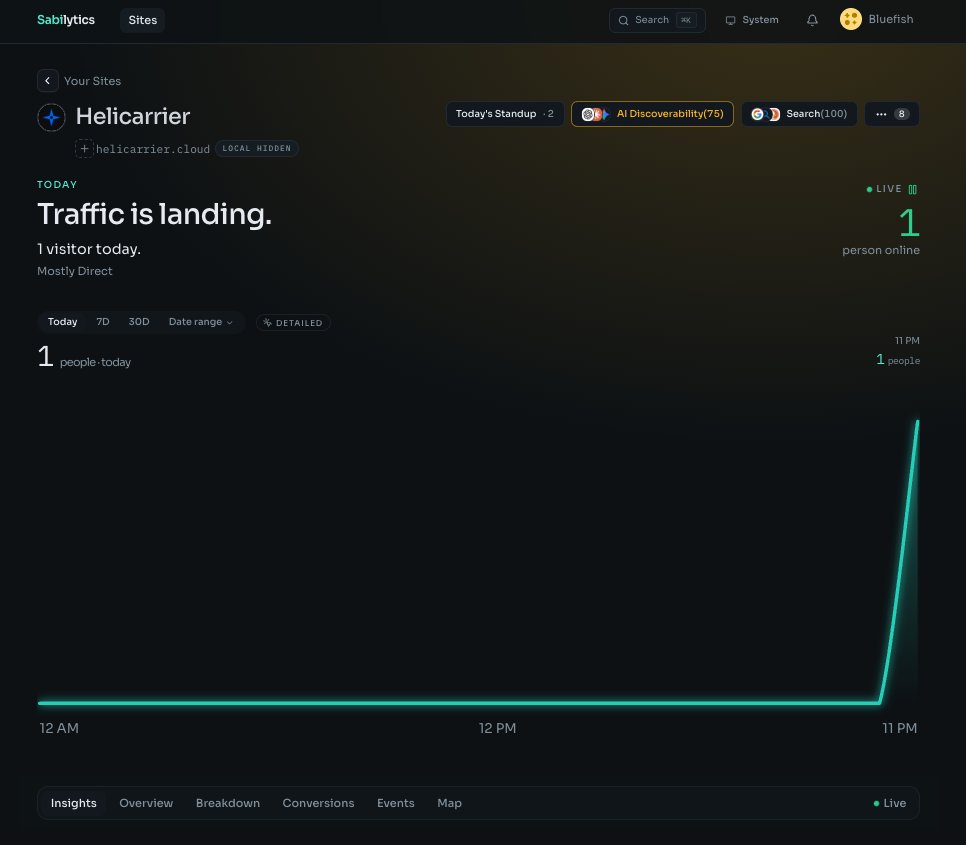Click the AI provider icons cluster

(595, 114)
